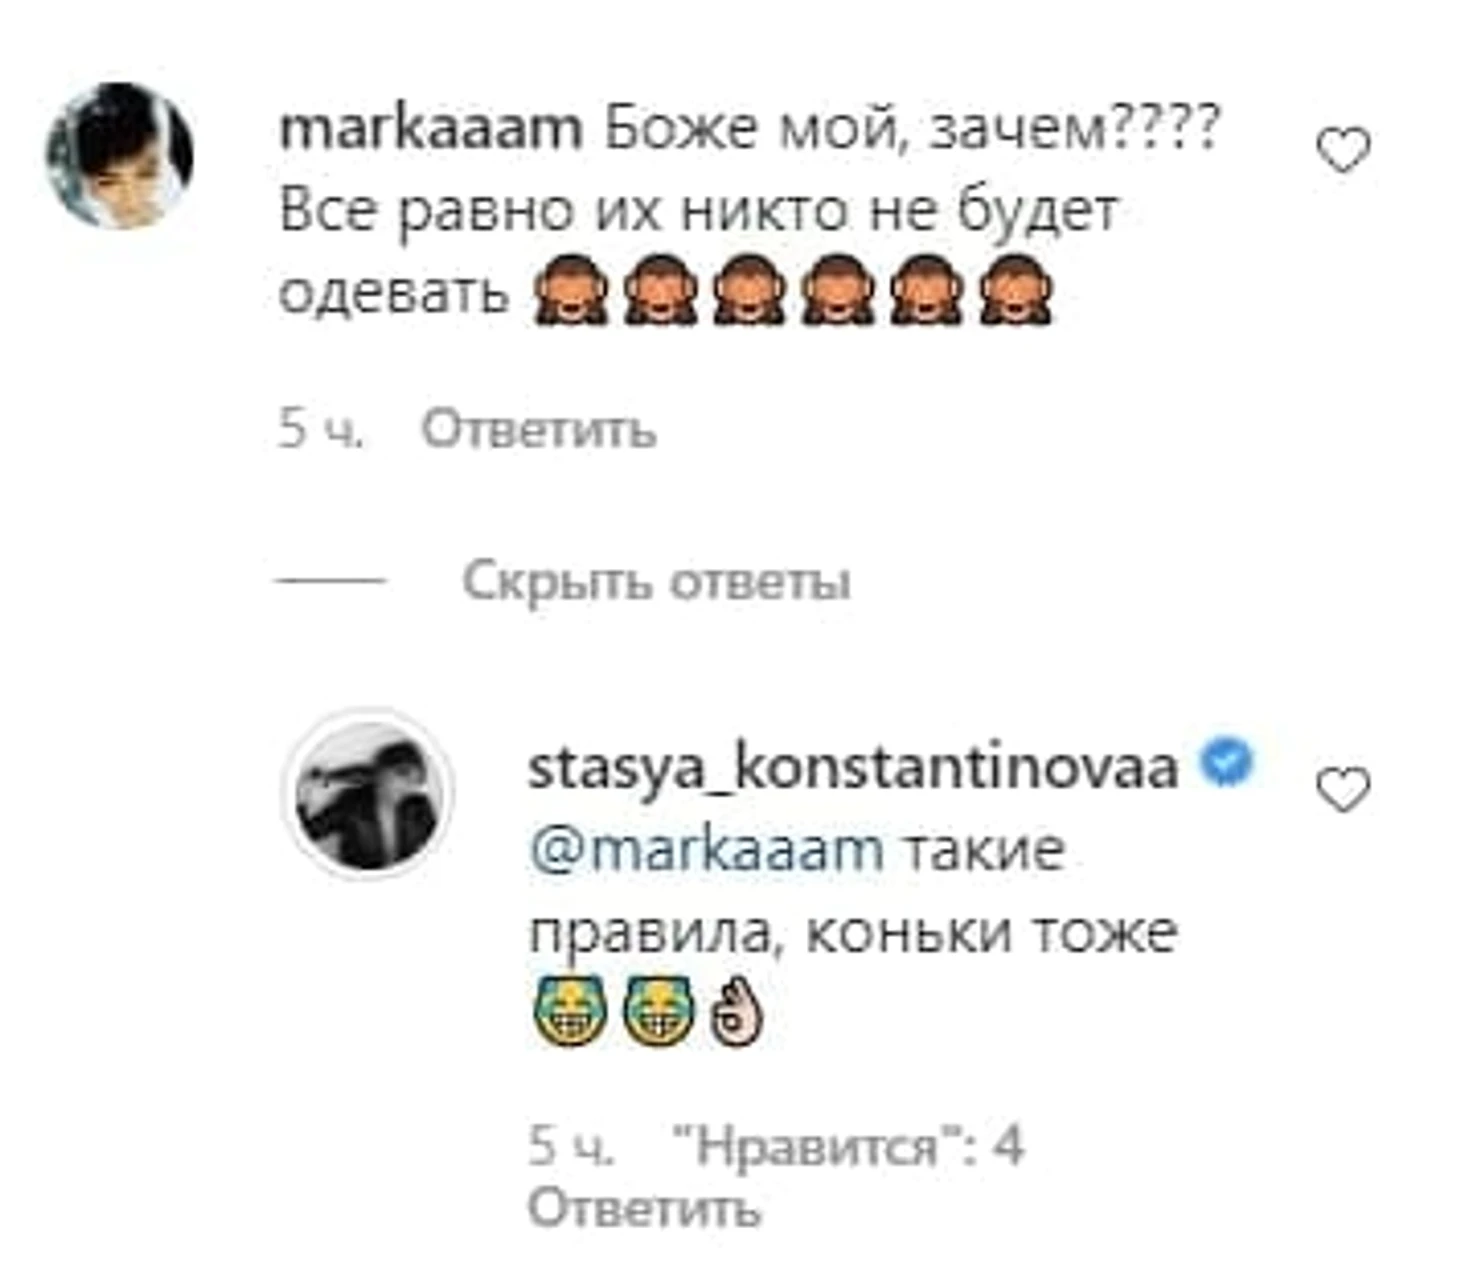This screenshot has width=1460, height=1263.
Task: Click the OK hand emoji
Action: (x=736, y=1012)
